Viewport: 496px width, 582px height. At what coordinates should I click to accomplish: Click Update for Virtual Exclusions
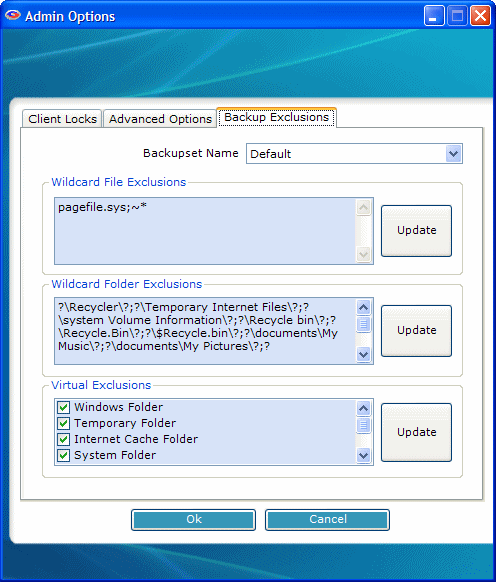click(416, 432)
